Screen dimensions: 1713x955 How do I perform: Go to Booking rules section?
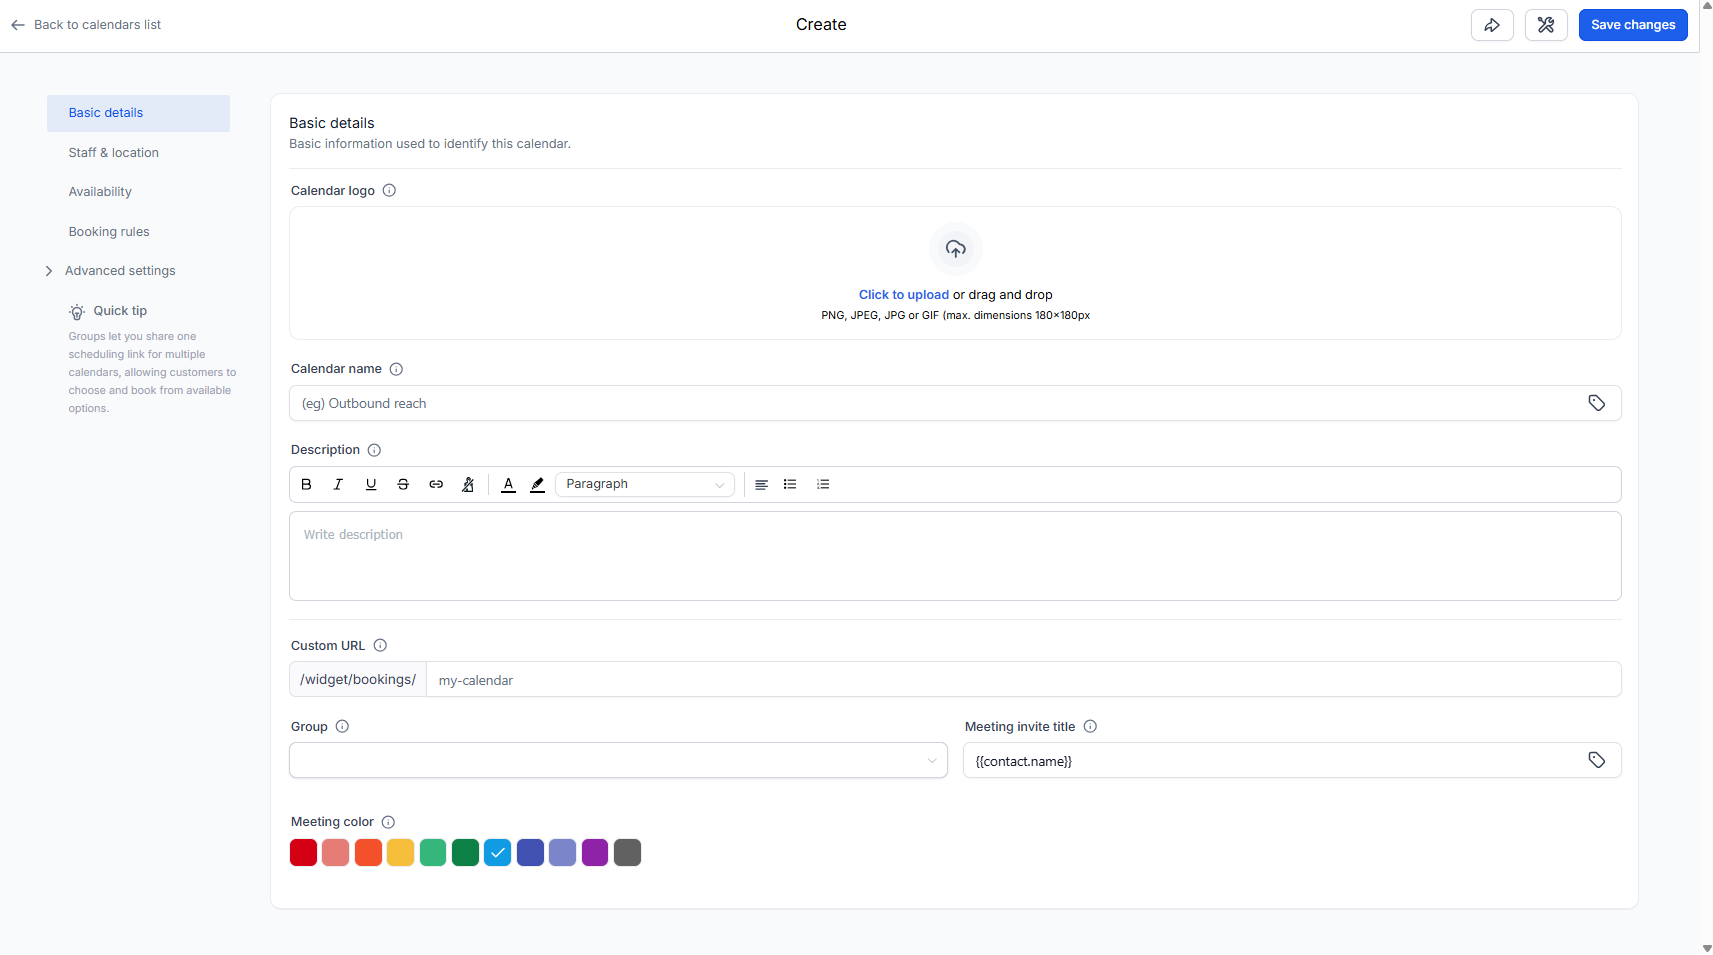[x=109, y=232]
